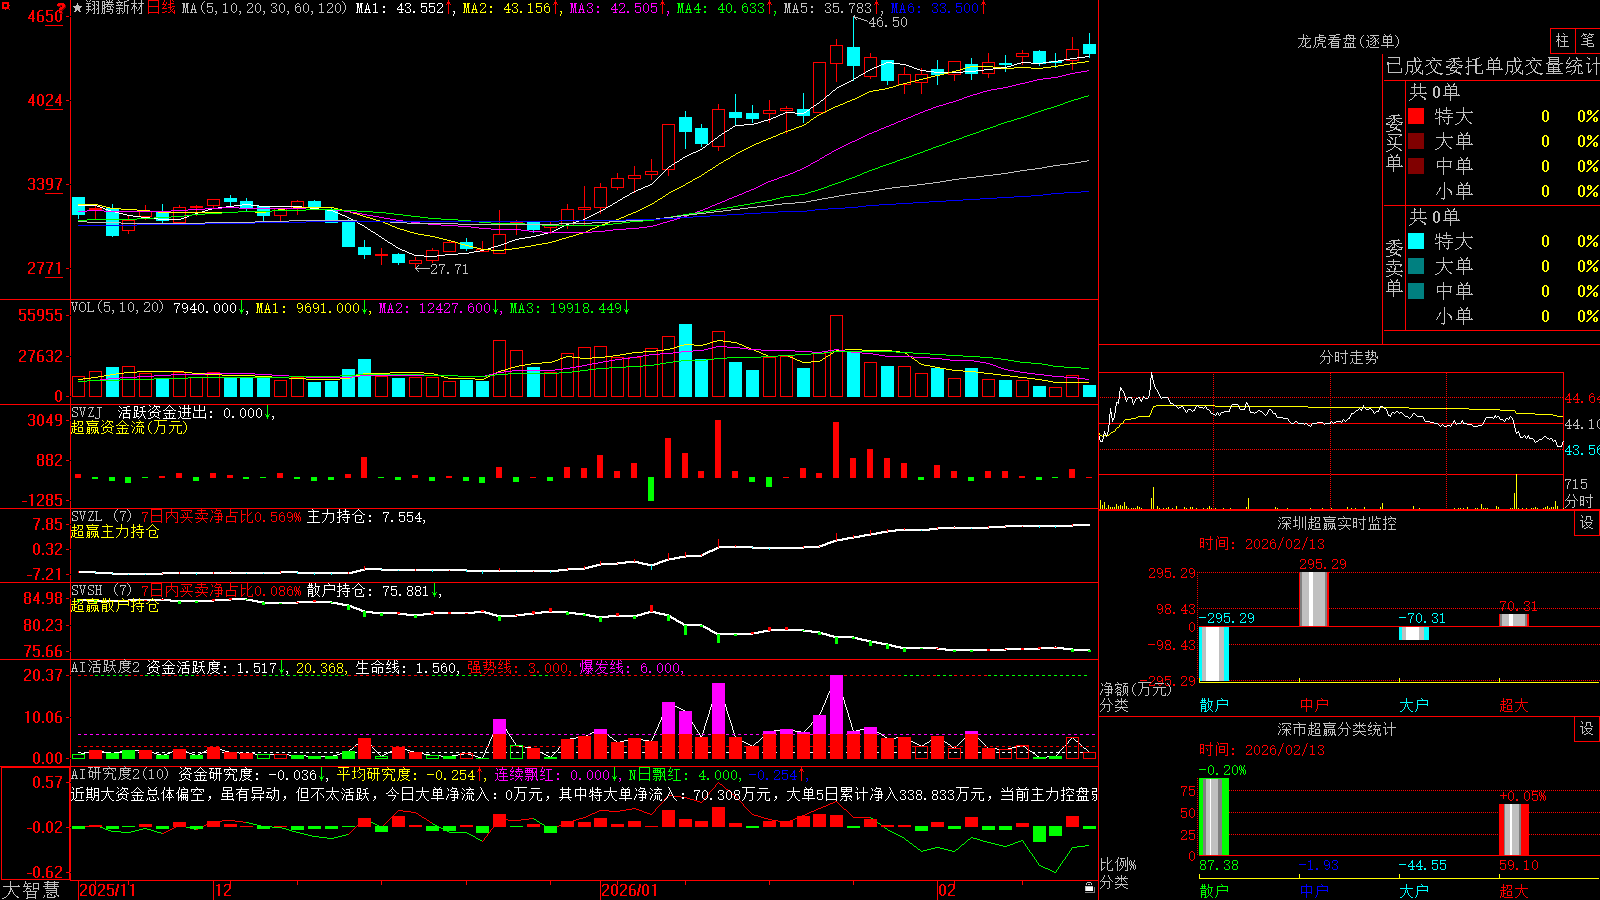This screenshot has height=900, width=1600.
Task: Click the 大户 bar showing -70.31
Action: (x=1413, y=634)
